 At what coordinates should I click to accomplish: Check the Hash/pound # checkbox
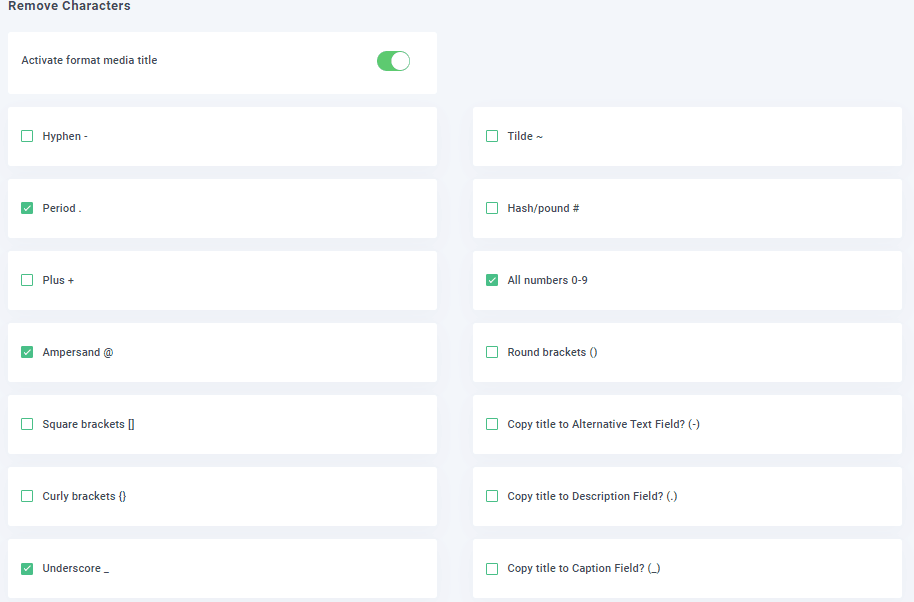coord(492,208)
